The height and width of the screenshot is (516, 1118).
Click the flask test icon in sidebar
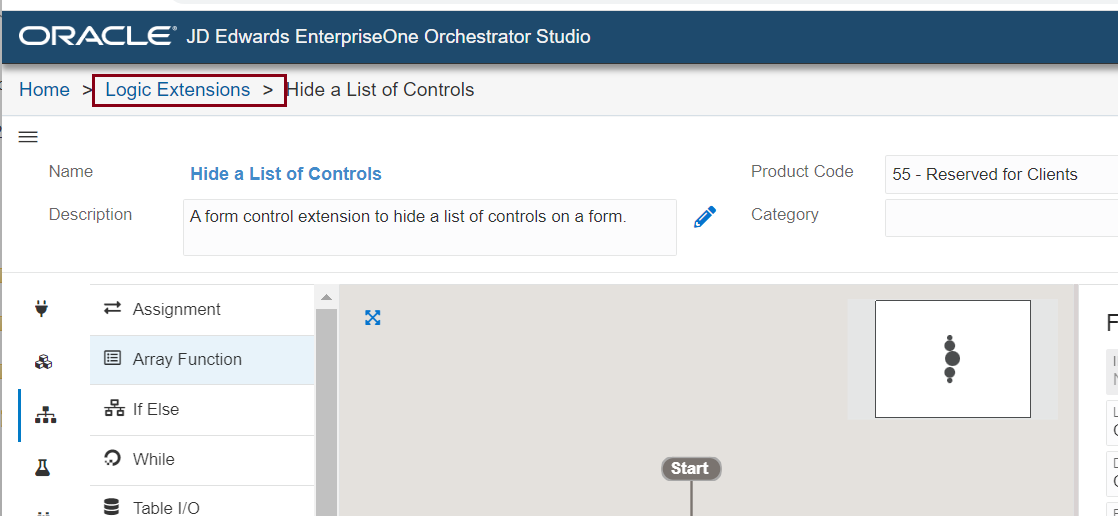42,467
